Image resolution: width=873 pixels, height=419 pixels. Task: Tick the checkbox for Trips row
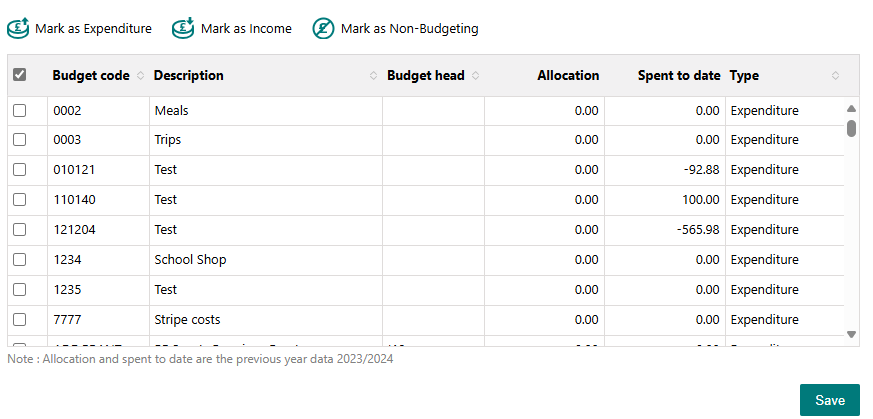[19, 140]
